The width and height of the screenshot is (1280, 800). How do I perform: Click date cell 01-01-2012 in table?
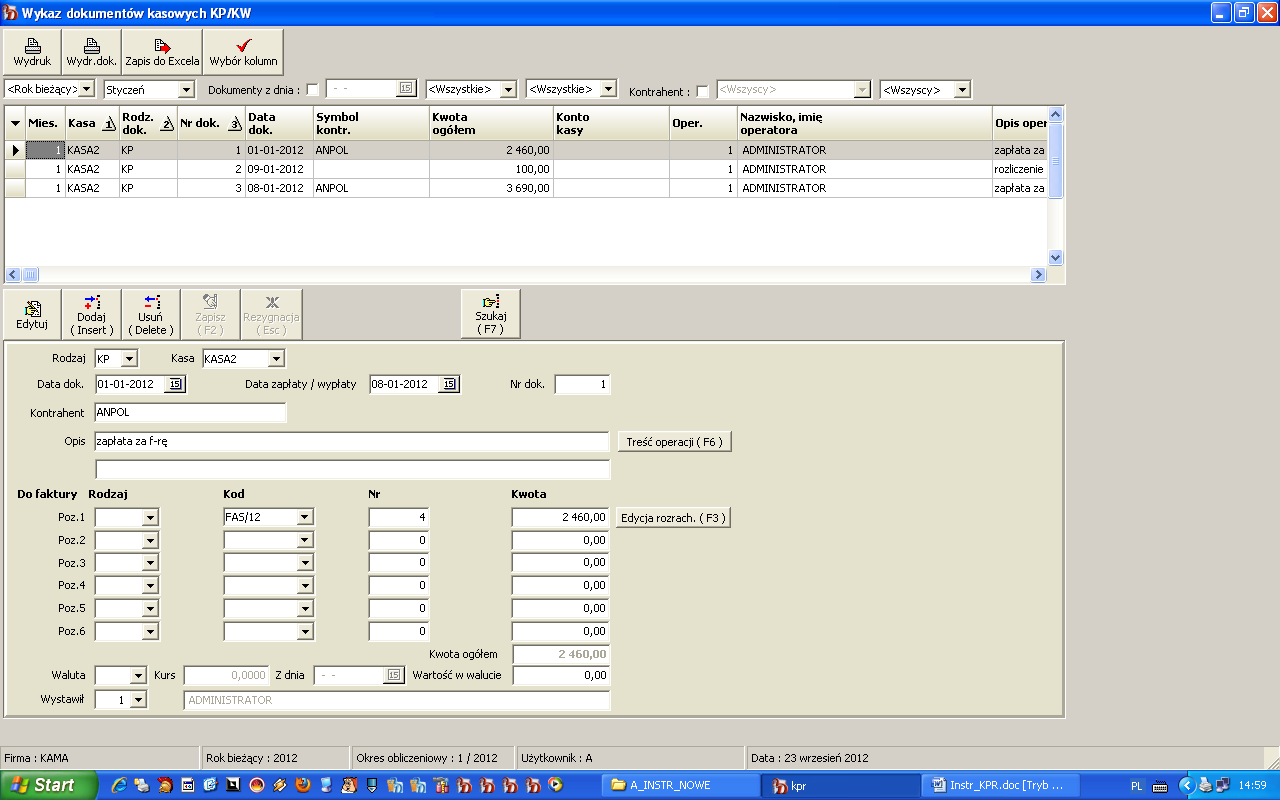click(x=279, y=150)
